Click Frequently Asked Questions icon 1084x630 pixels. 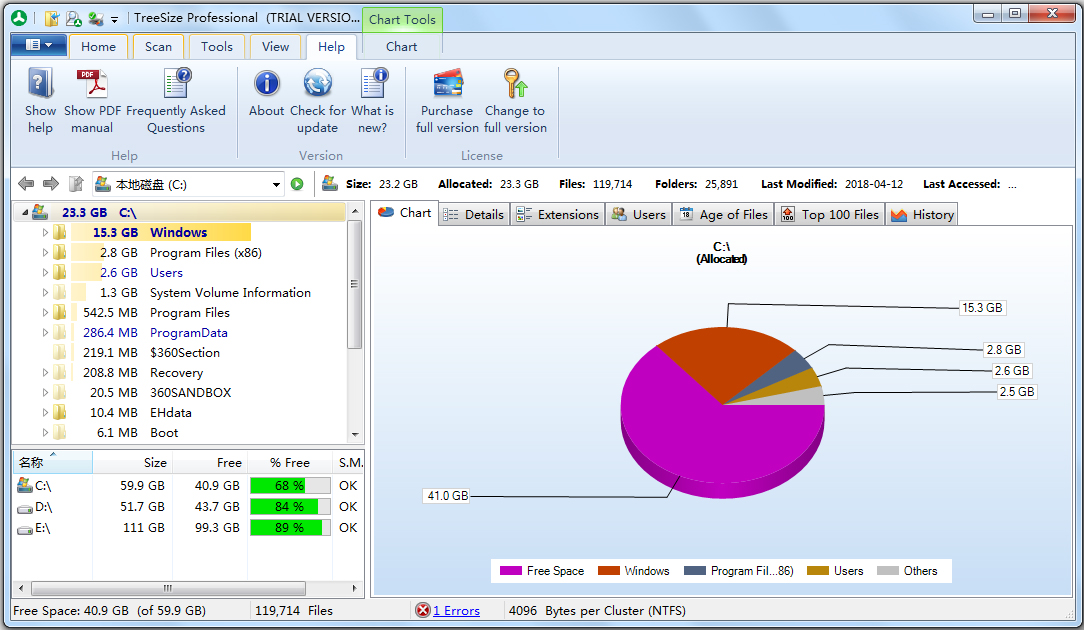tap(176, 83)
